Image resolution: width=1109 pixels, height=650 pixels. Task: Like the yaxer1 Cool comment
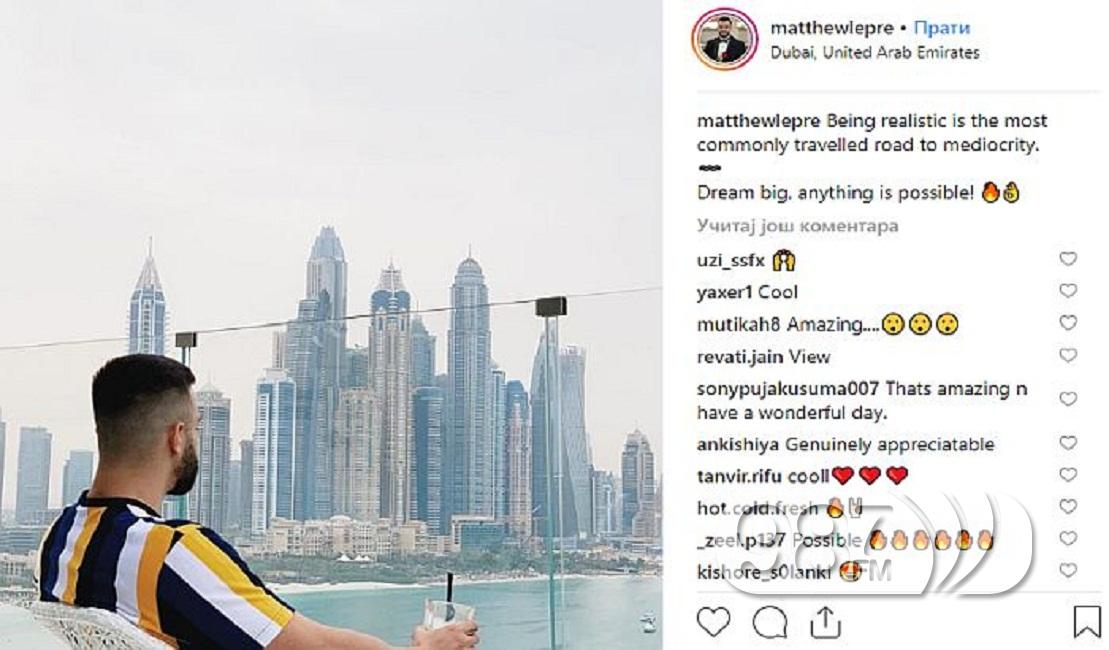click(x=1068, y=291)
